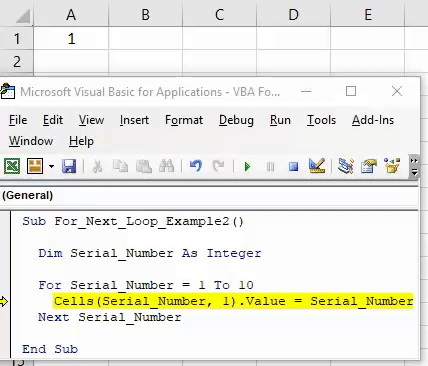Minimize the Visual Basic for Applications window

[306, 91]
